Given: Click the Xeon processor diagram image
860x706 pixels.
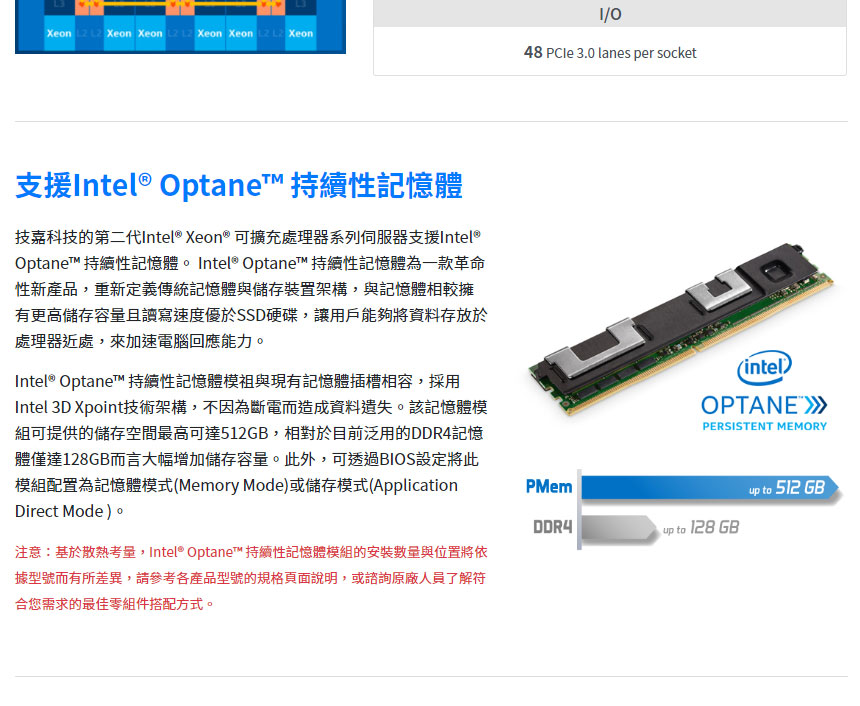Looking at the screenshot, I should click(180, 26).
